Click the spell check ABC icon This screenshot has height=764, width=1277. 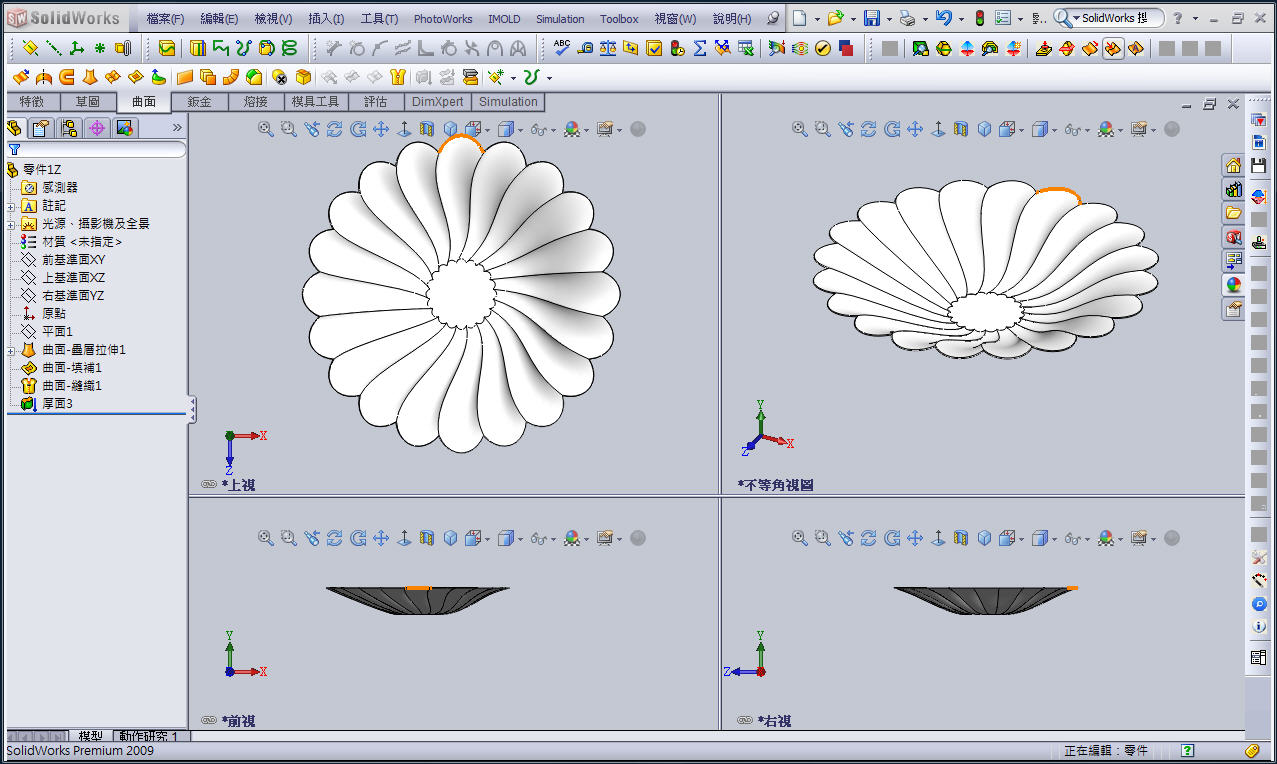(x=562, y=47)
